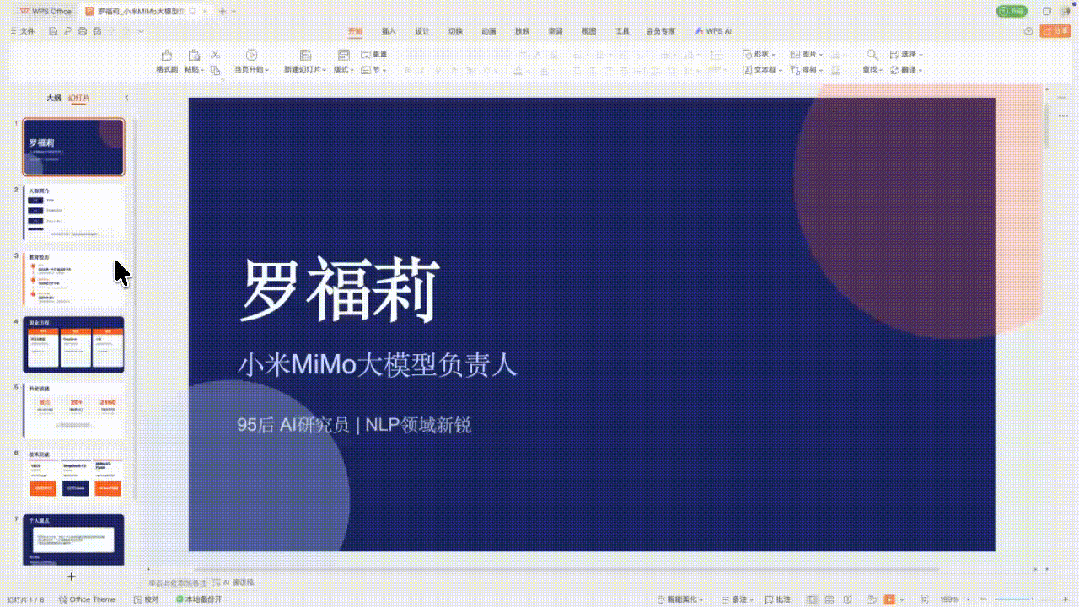Click the 新建幻灯片 (New Slide) icon

pyautogui.click(x=304, y=55)
